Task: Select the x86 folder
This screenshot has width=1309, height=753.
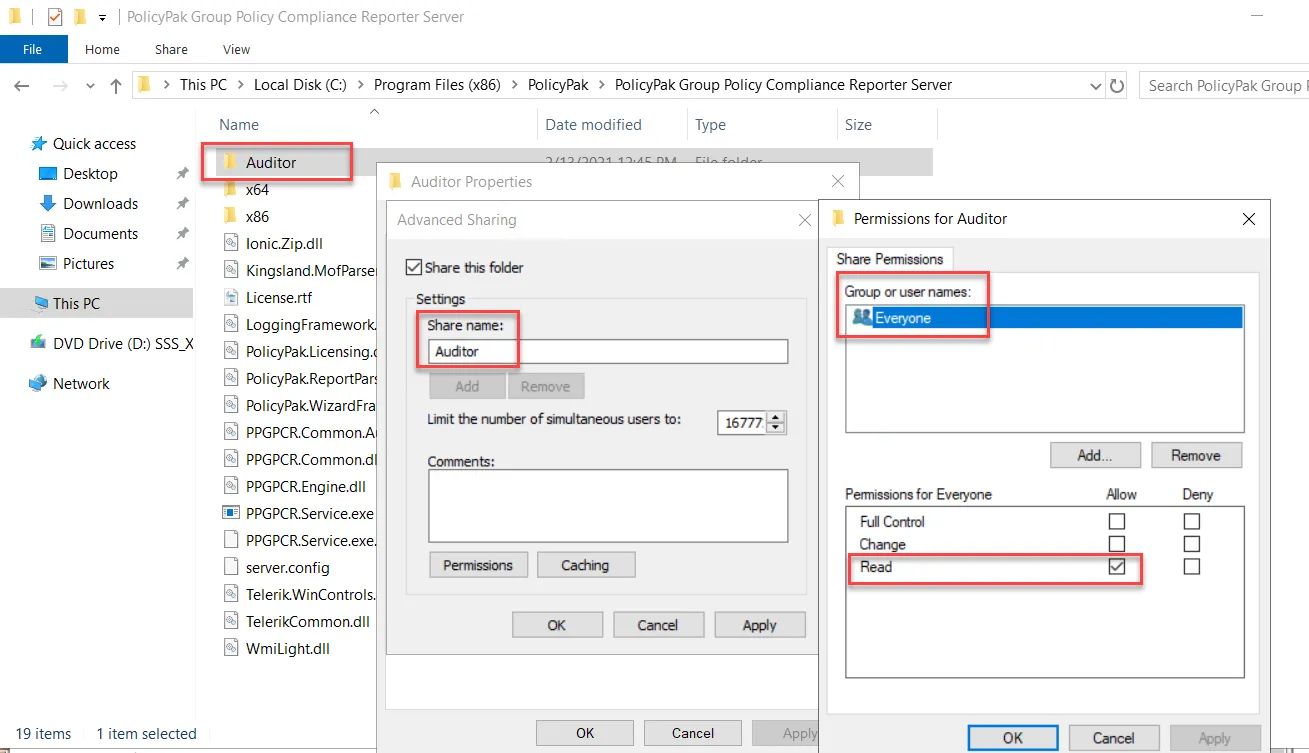Action: (257, 216)
